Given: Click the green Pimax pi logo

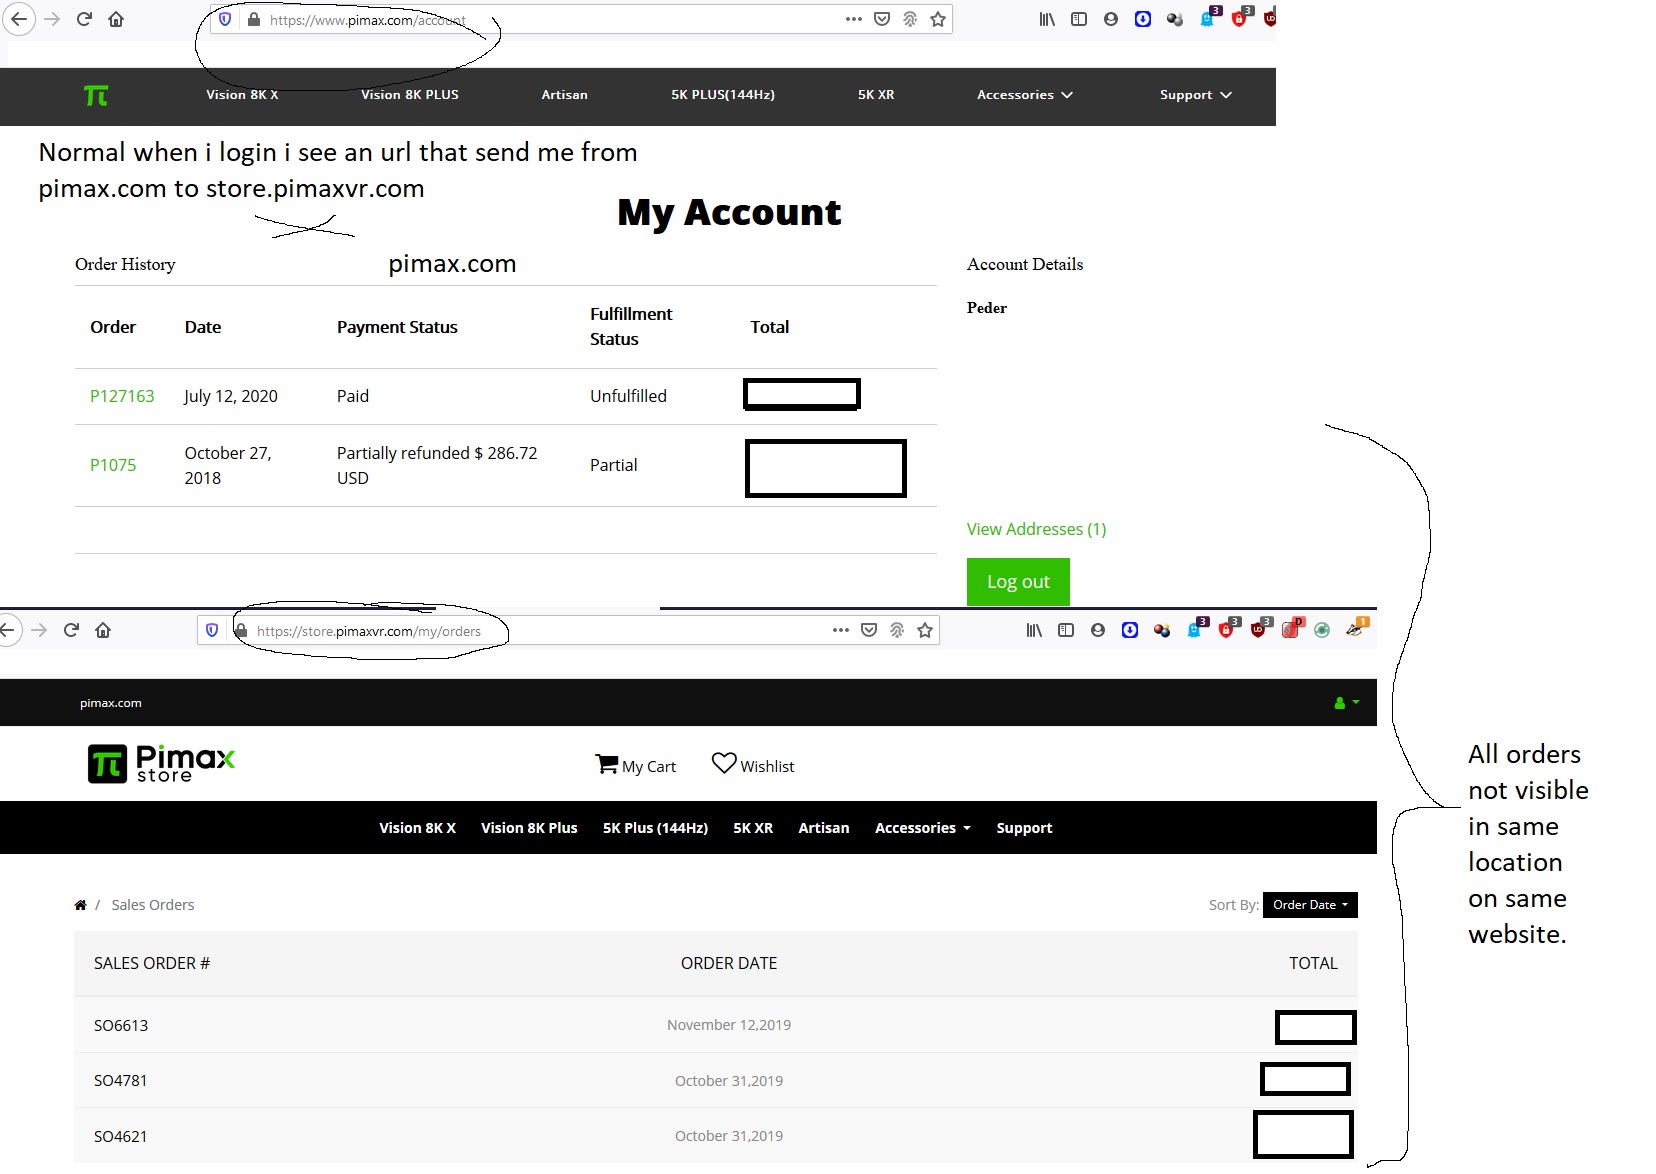Looking at the screenshot, I should [96, 95].
